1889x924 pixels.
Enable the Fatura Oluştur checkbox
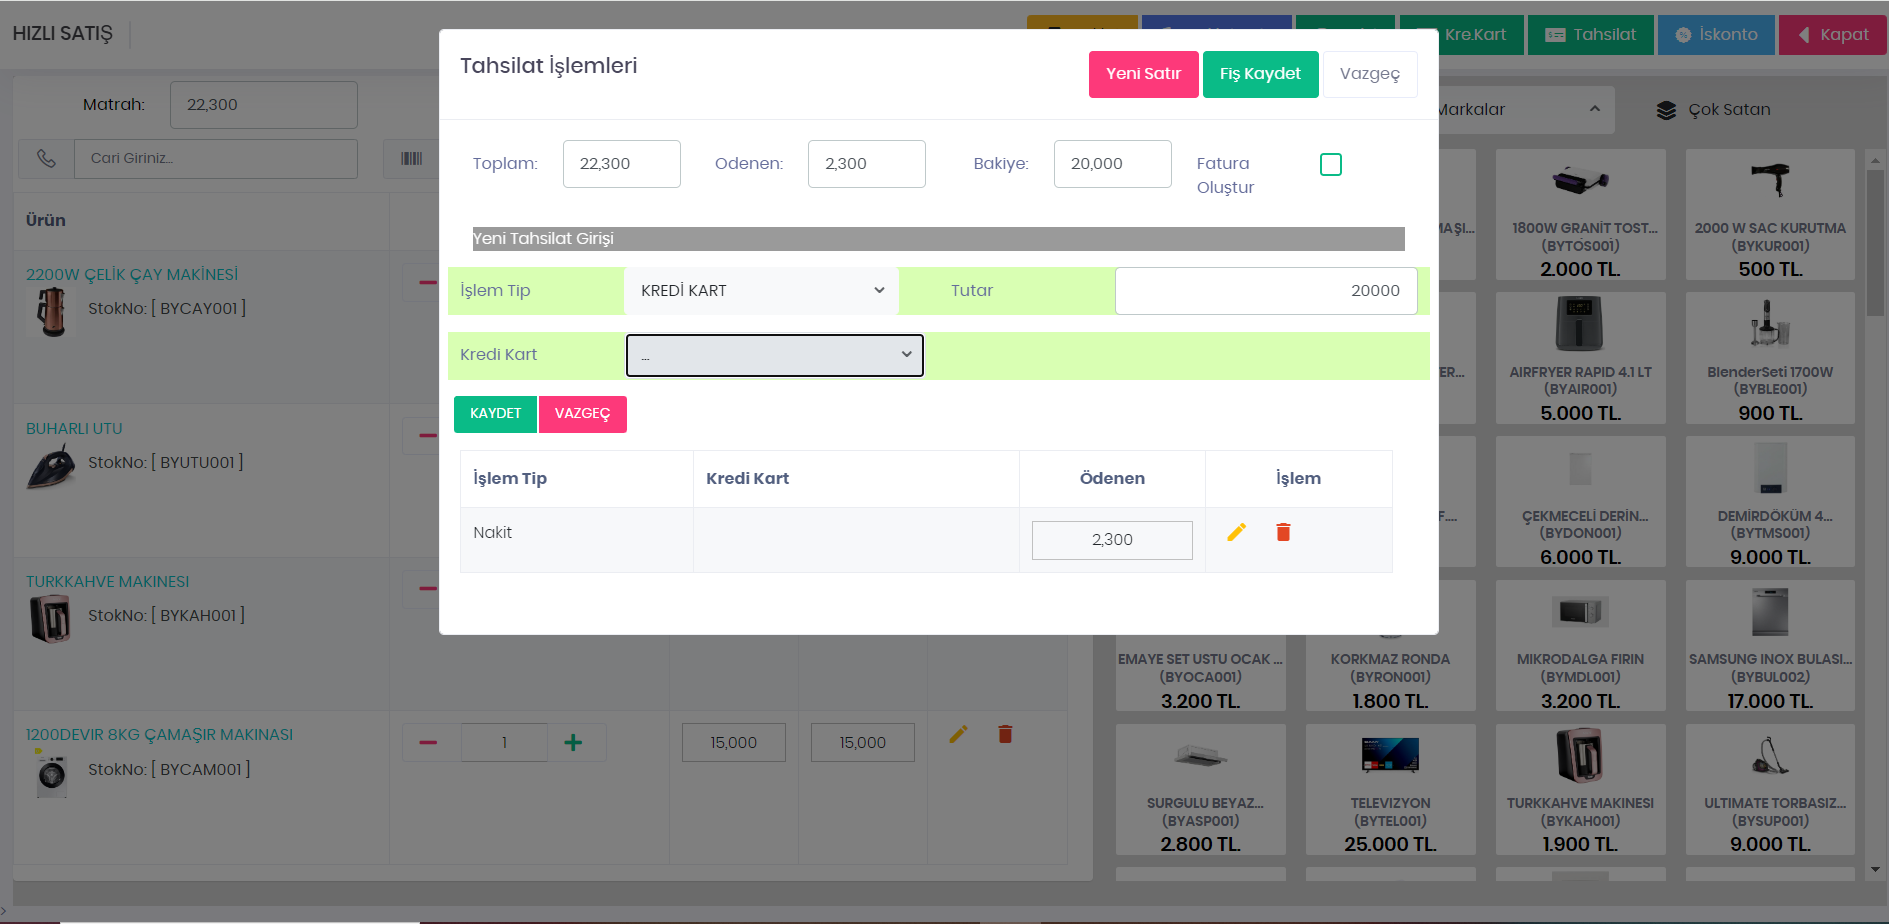(x=1330, y=165)
